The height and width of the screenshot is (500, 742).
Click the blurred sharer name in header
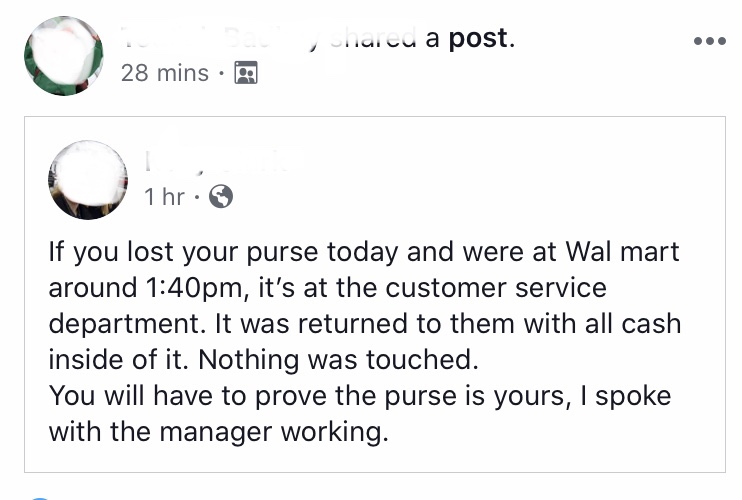click(x=220, y=39)
